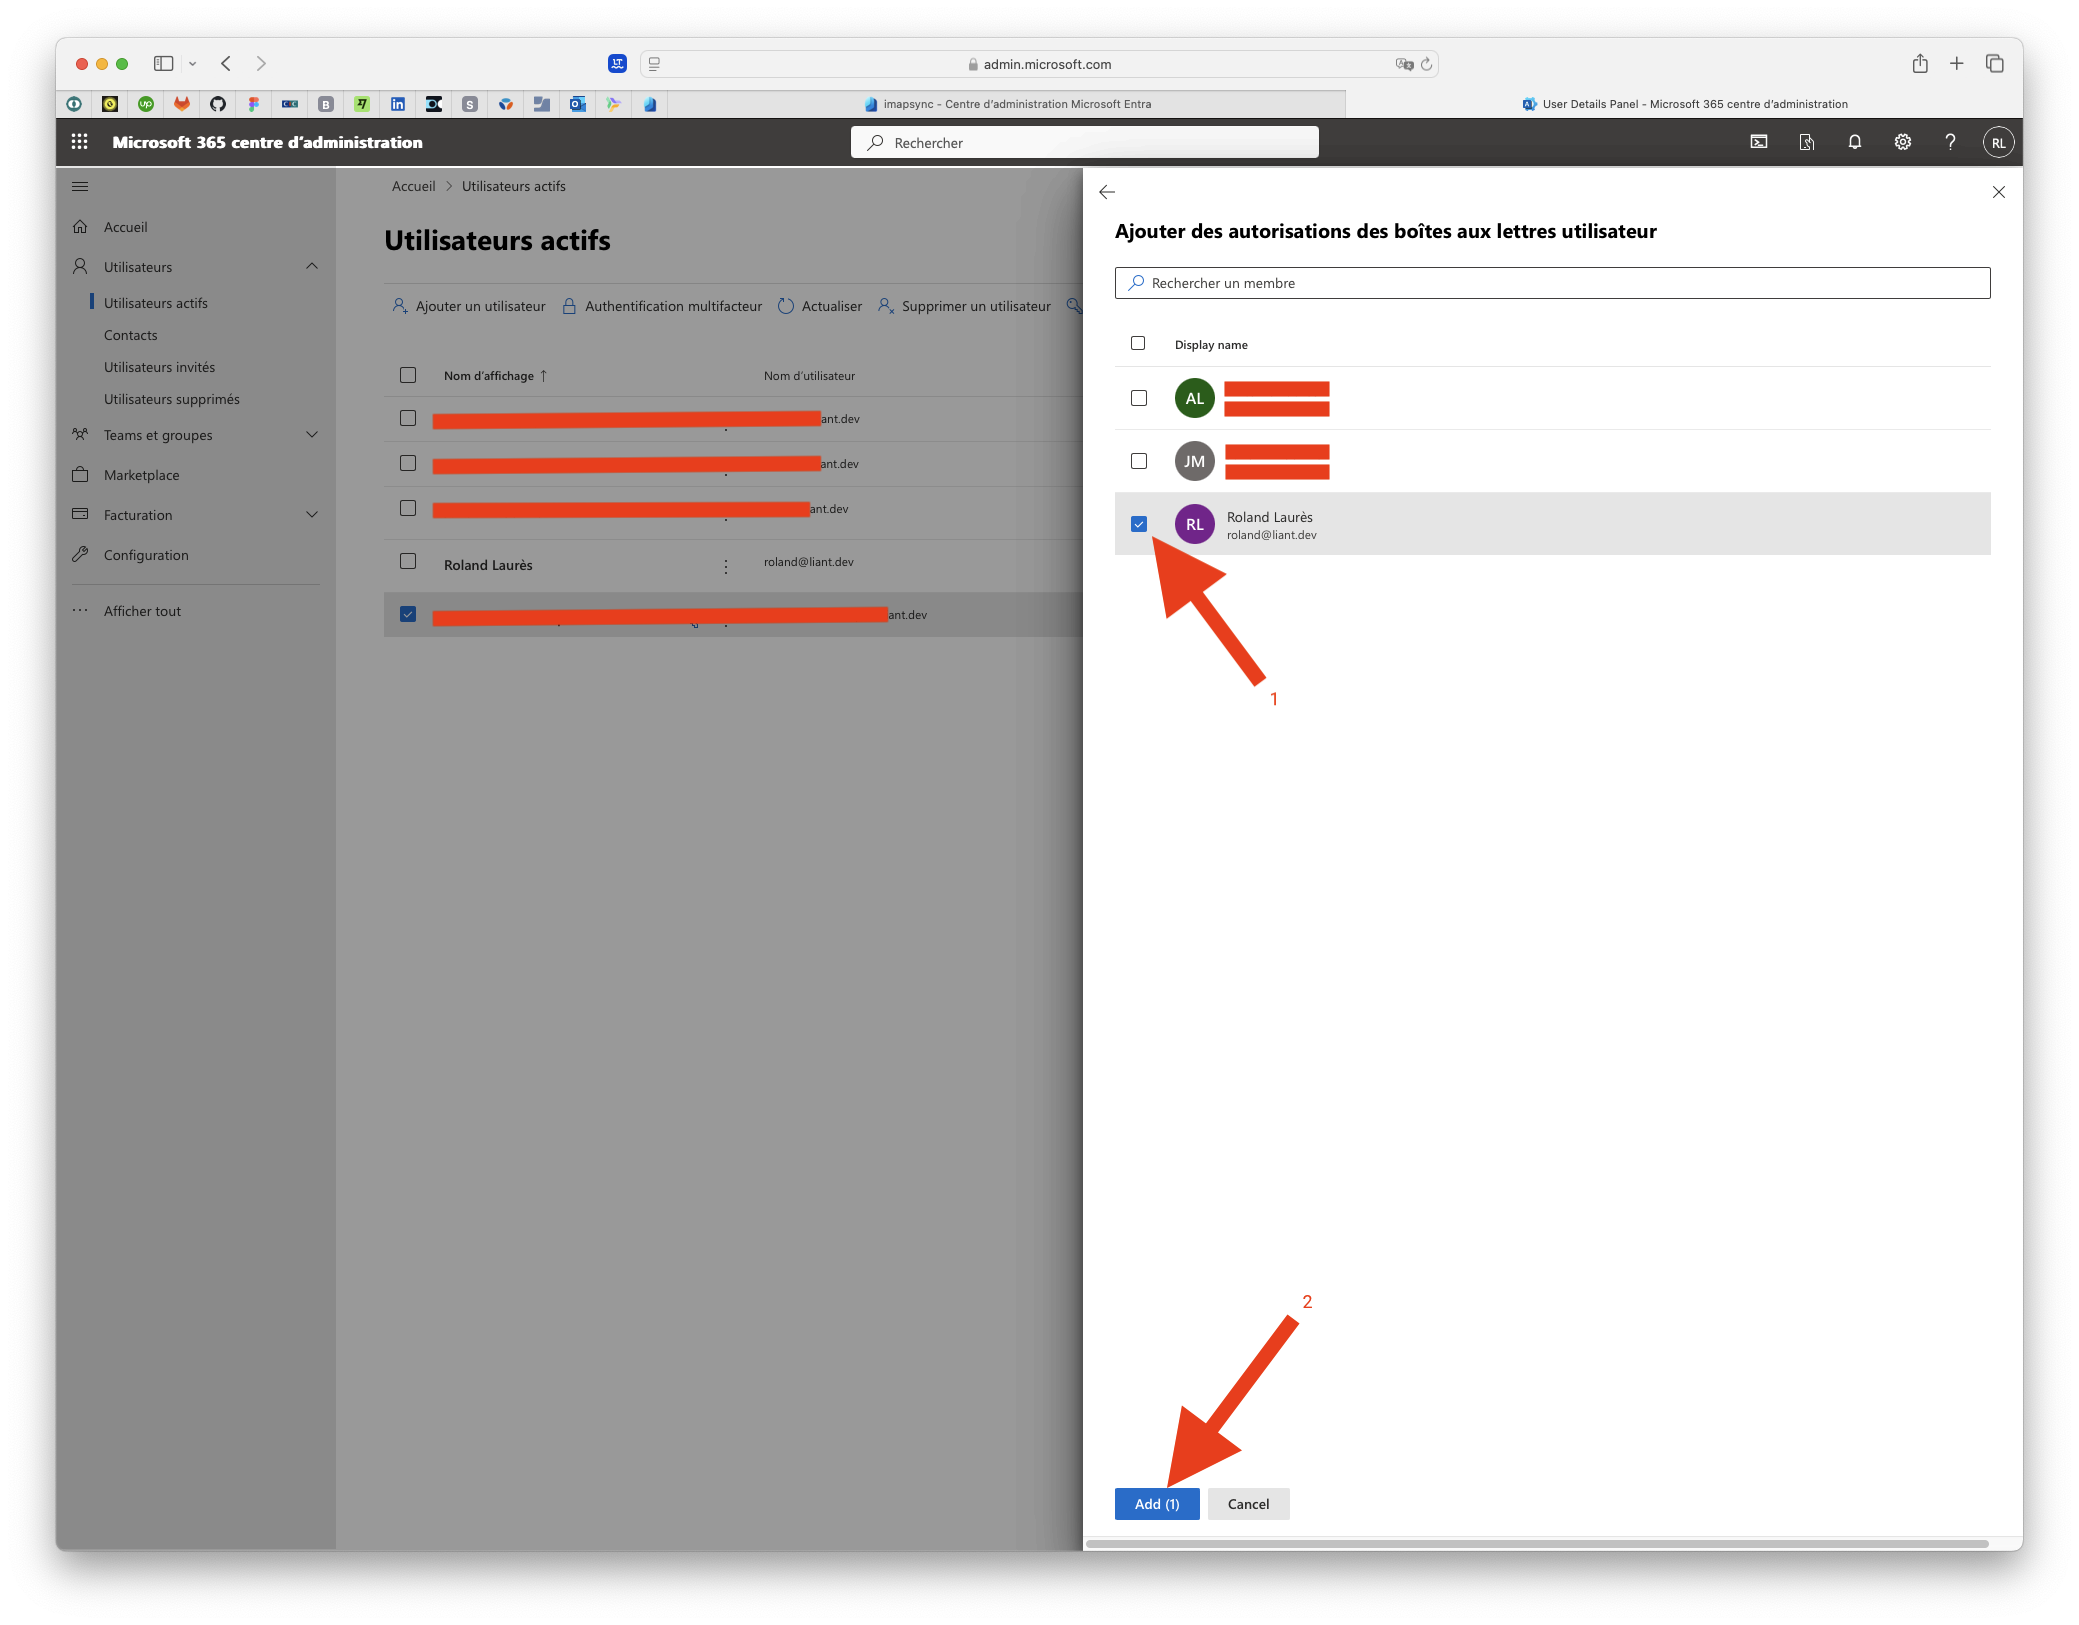Toggle the AL user checkbox
2079x1625 pixels.
tap(1141, 397)
